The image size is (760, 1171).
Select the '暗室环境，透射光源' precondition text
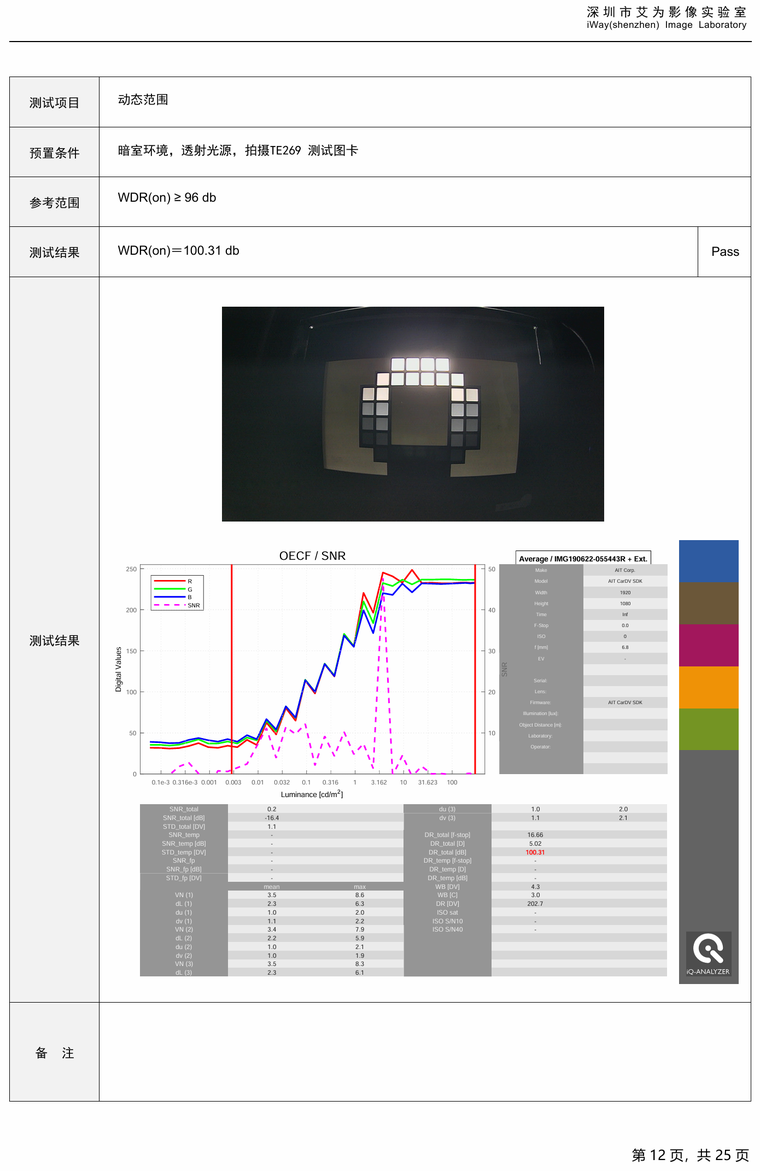pyautogui.click(x=174, y=150)
